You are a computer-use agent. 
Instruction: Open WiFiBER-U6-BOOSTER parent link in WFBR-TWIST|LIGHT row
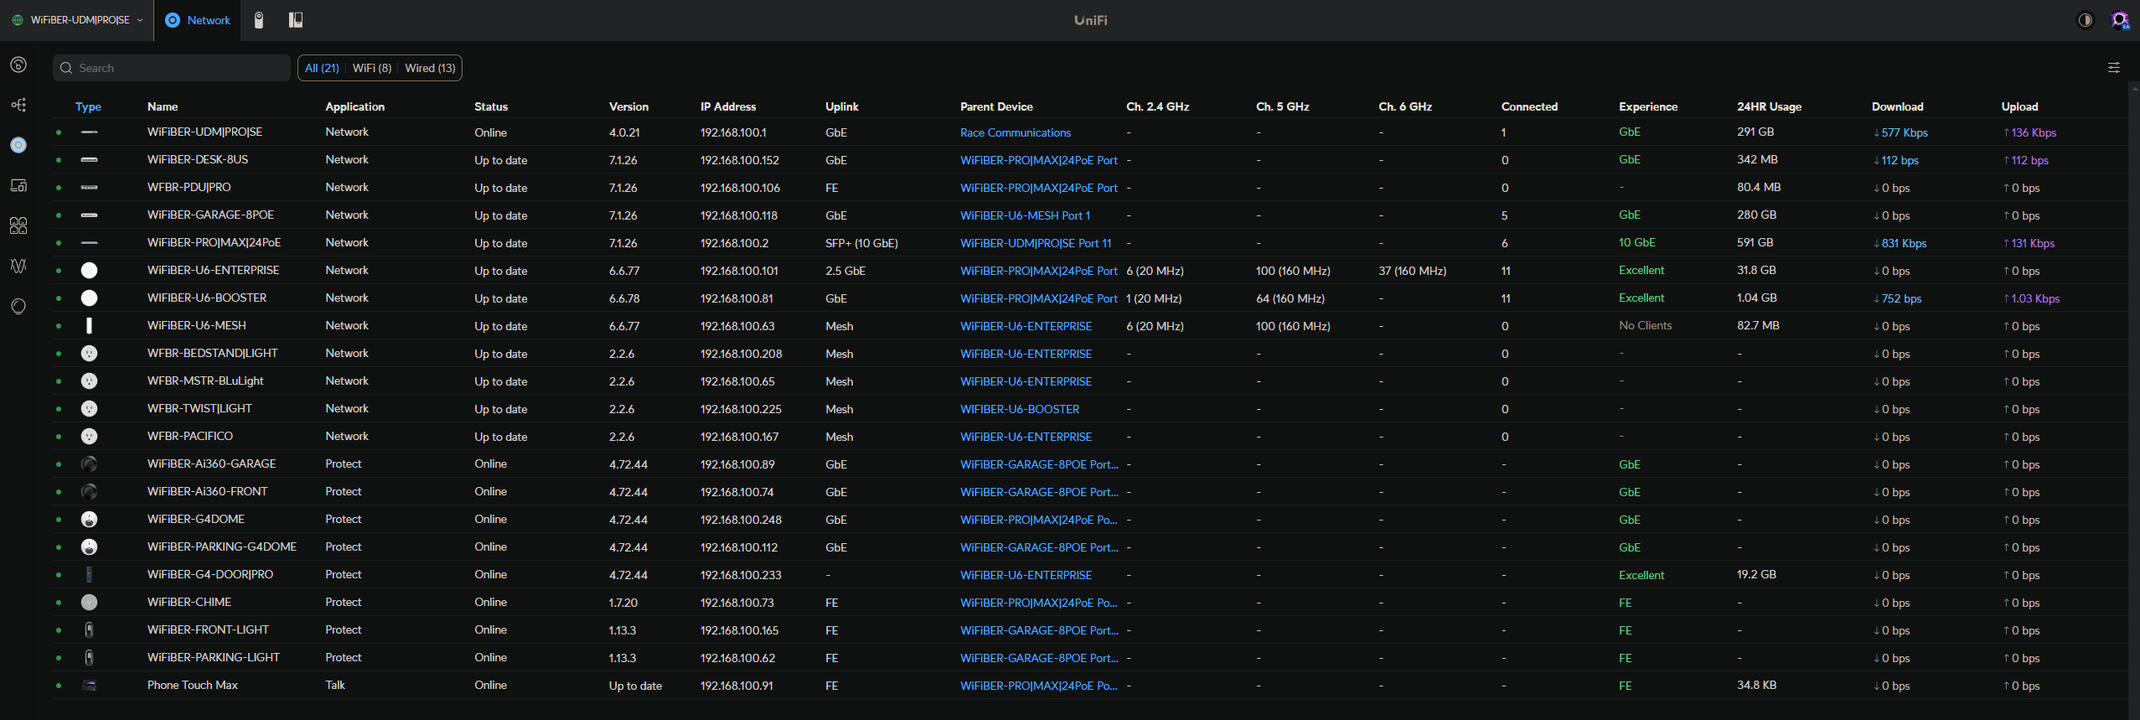[1019, 409]
